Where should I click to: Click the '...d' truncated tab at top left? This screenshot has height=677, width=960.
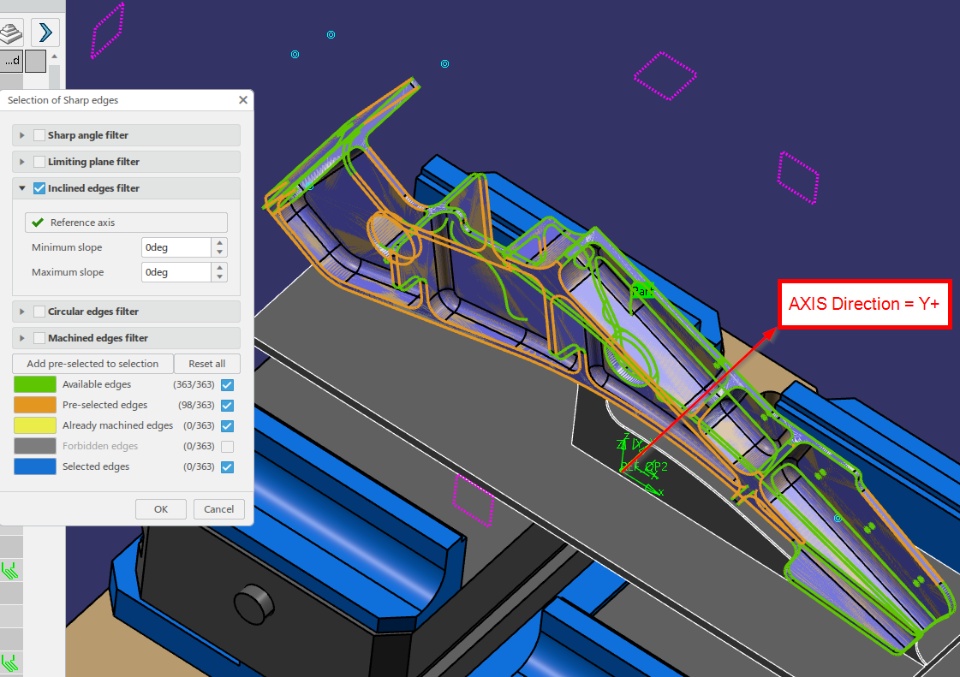pyautogui.click(x=11, y=61)
